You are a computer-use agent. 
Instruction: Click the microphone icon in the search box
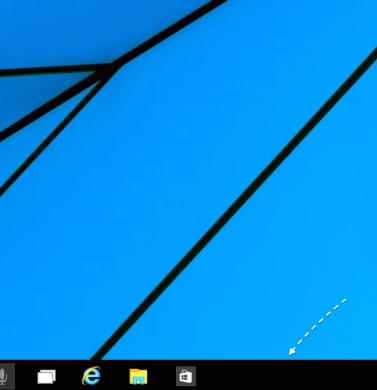(3, 376)
